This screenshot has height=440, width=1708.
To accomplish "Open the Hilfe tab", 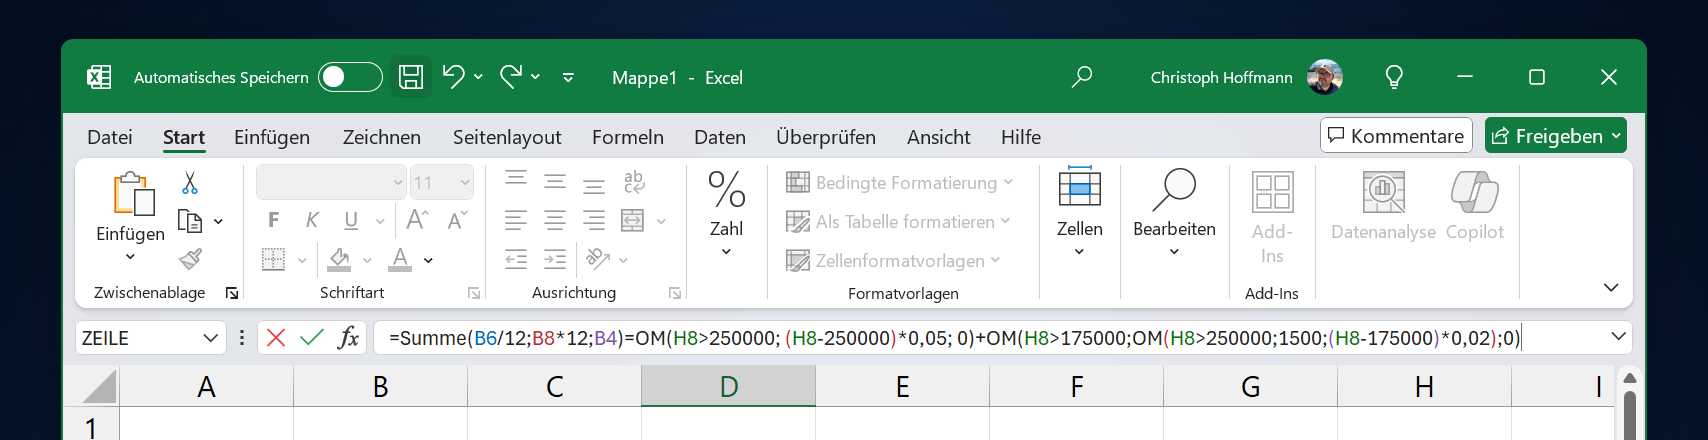I will (1021, 137).
